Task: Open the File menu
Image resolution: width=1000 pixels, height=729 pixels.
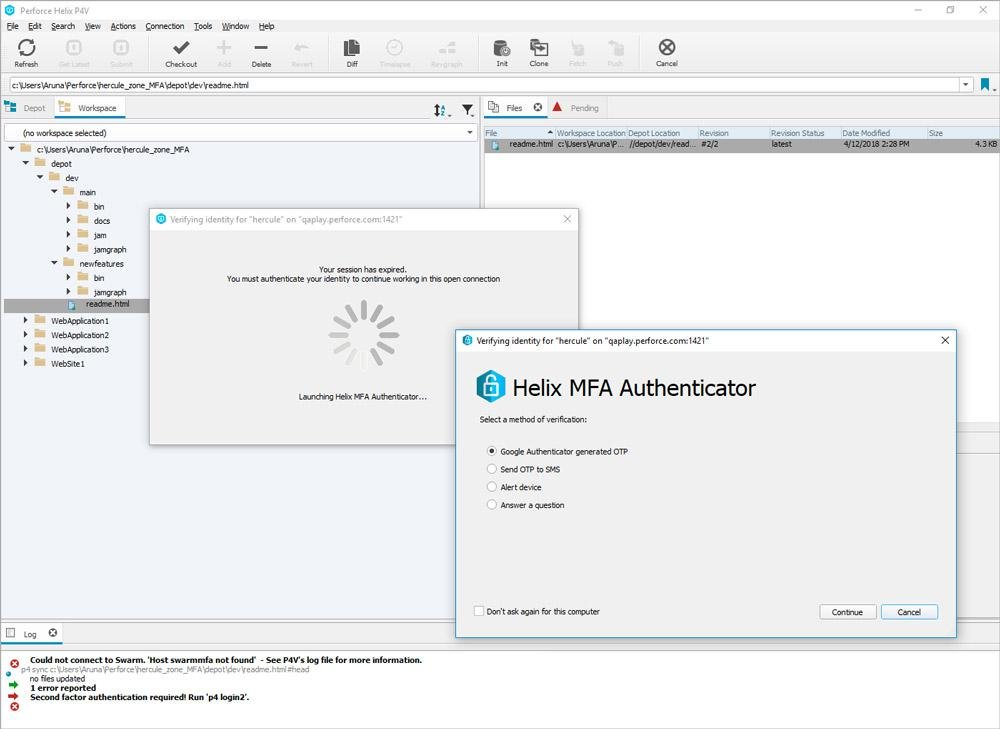Action: click(x=13, y=26)
